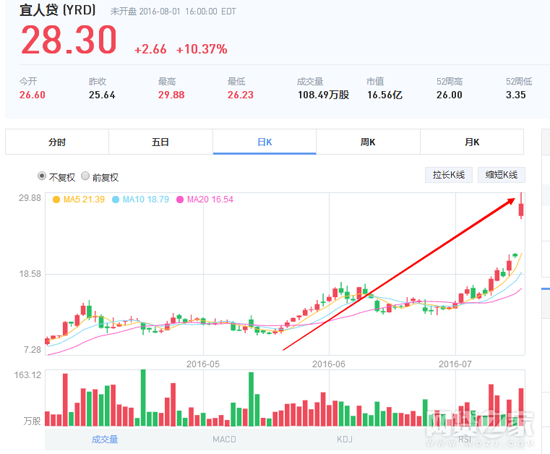Click the 2016-05 date axis label

coord(203,364)
